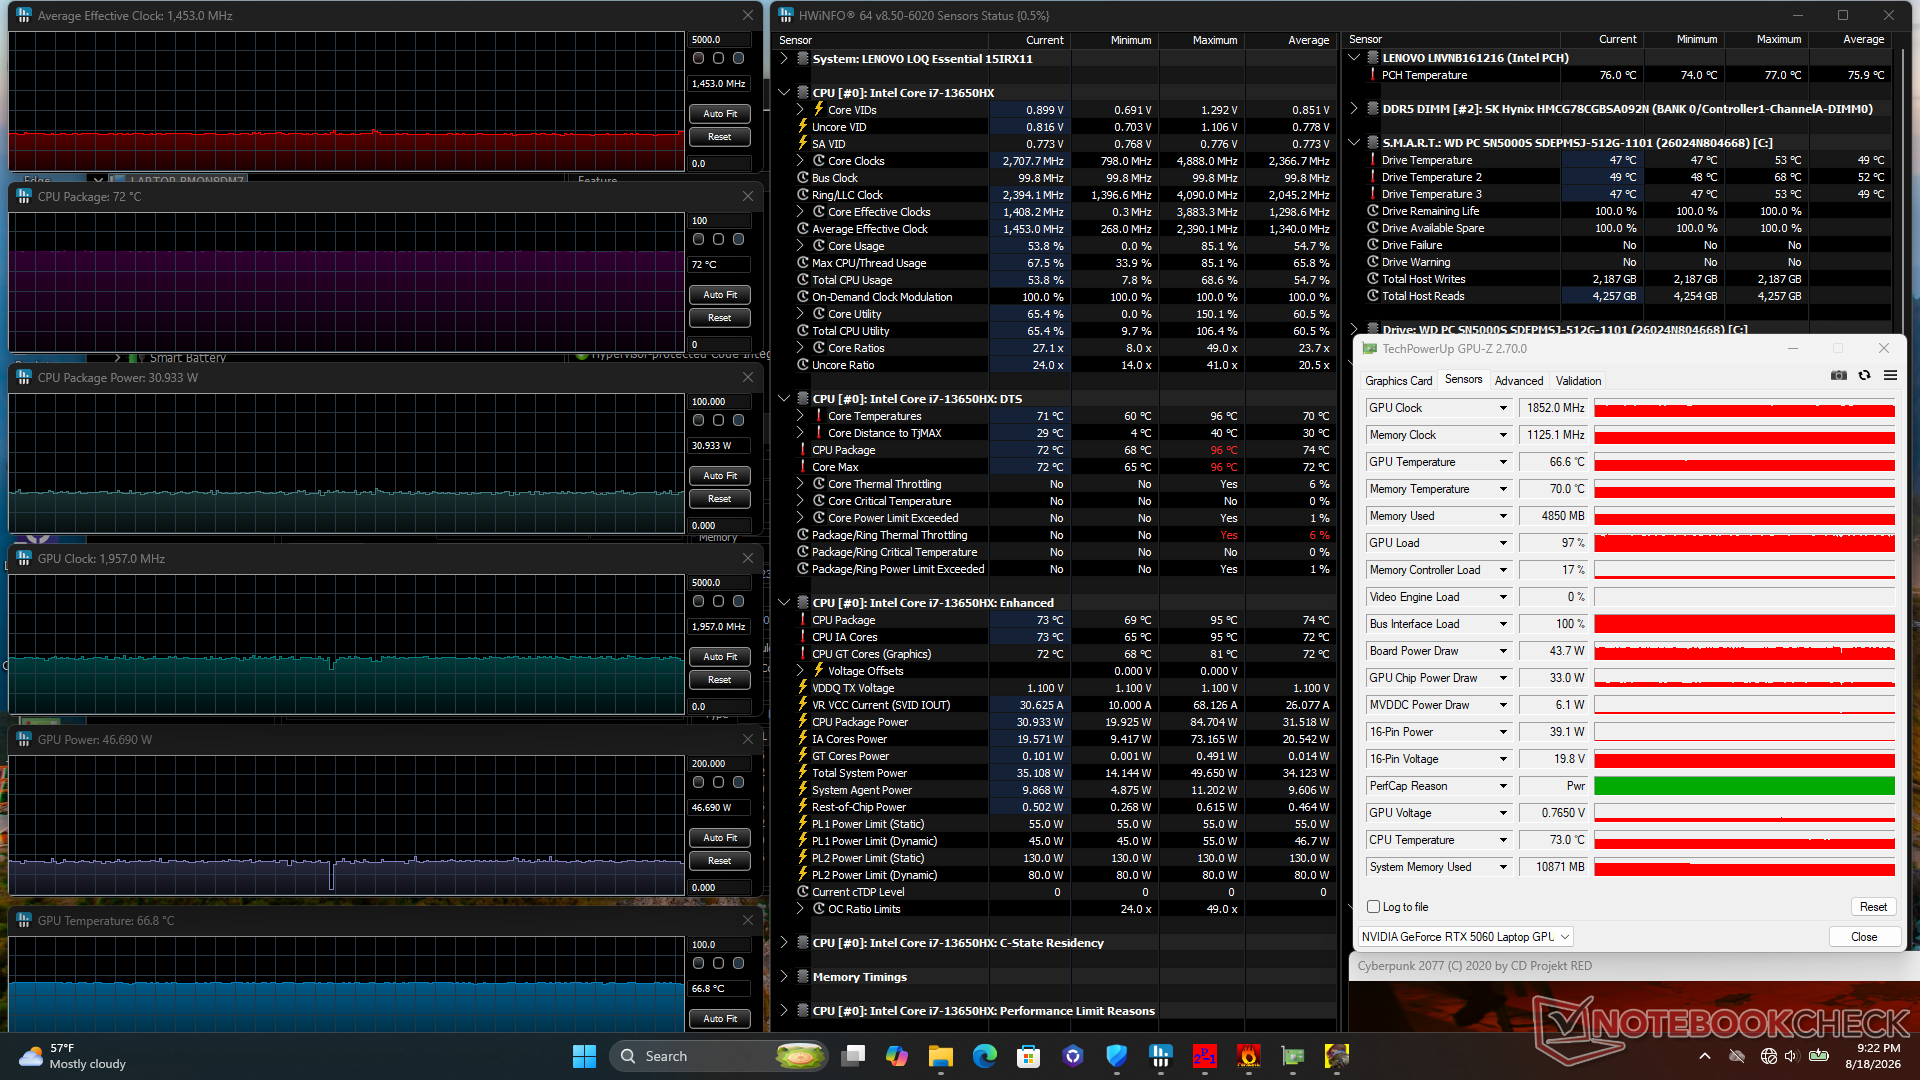The height and width of the screenshot is (1080, 1920).
Task: Open the volume control in the tray
Action: (1791, 1056)
